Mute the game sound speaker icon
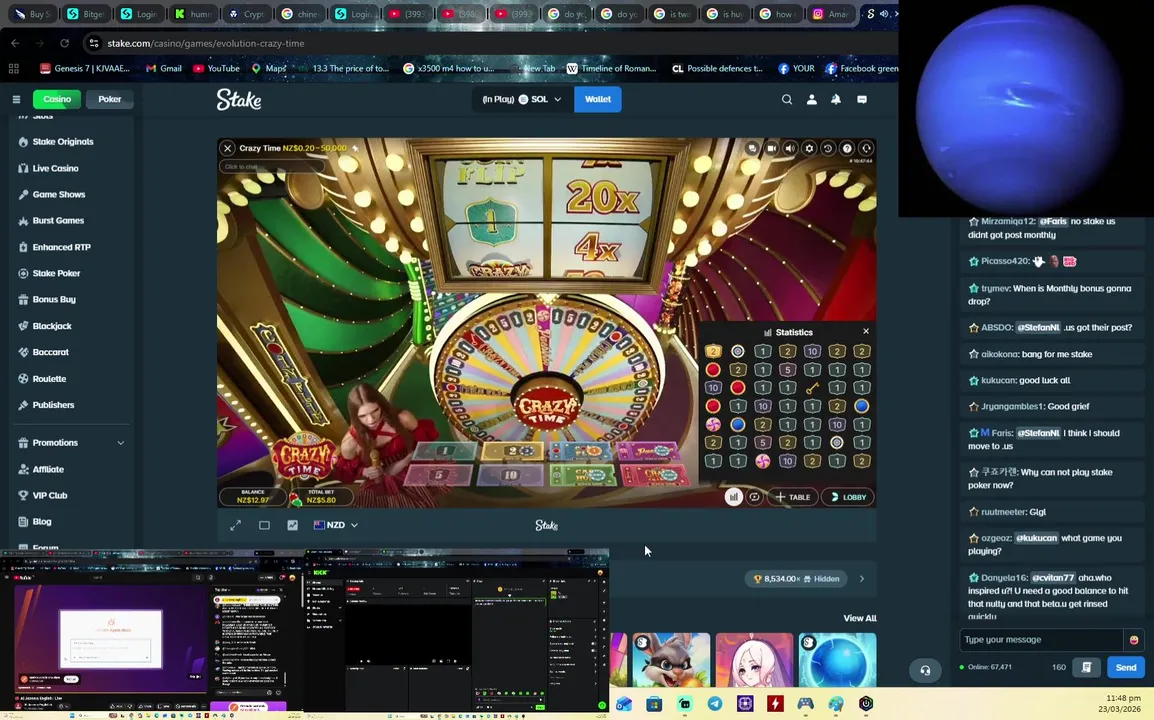 [x=790, y=148]
